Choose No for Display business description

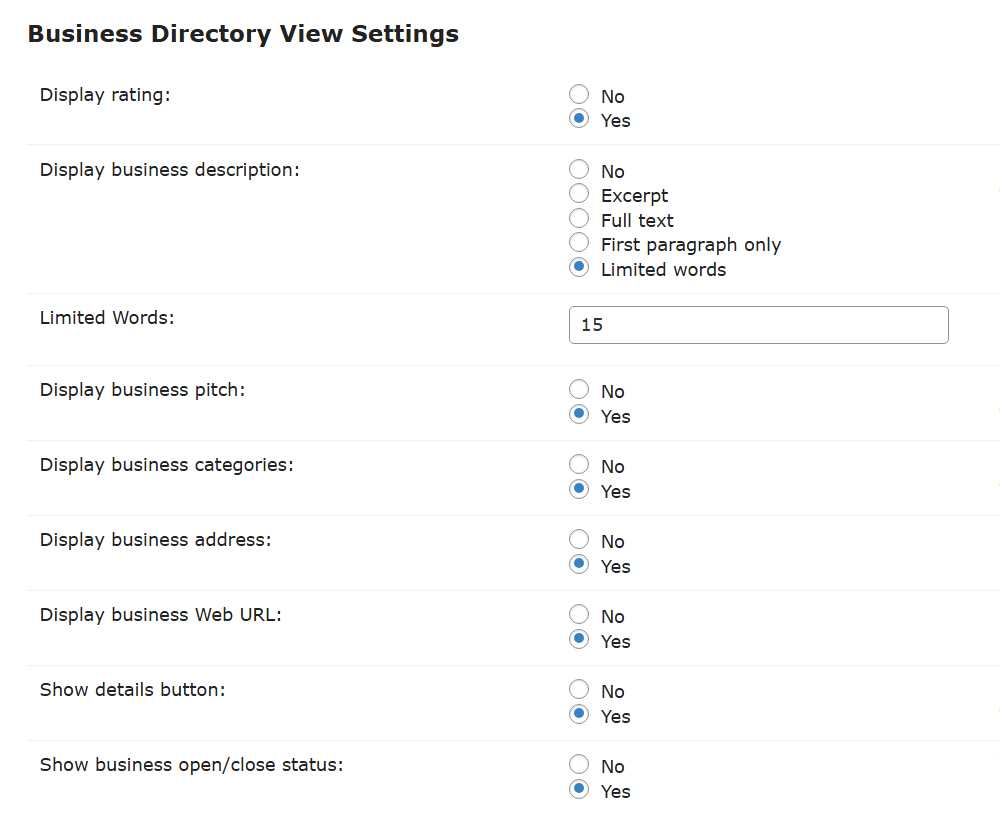click(x=579, y=170)
